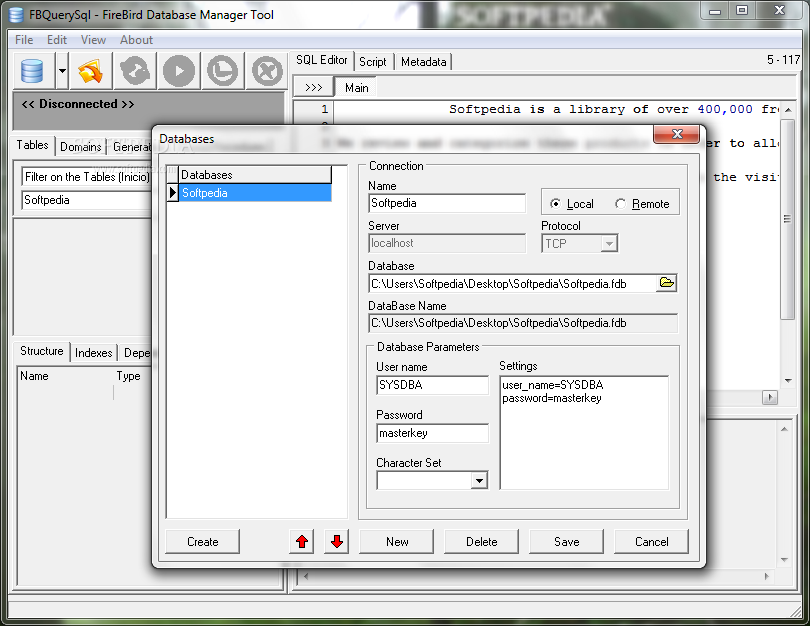Click the New button
The height and width of the screenshot is (626, 810).
coord(397,542)
